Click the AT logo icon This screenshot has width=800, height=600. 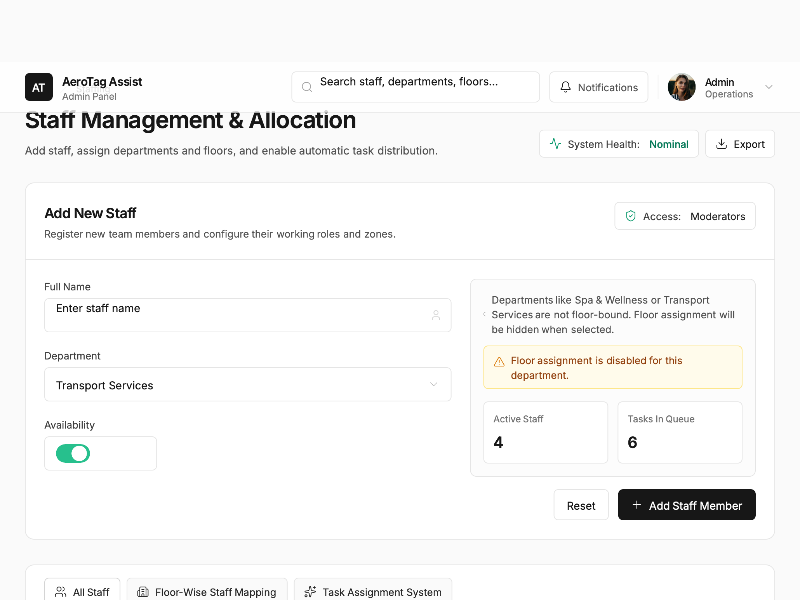[38, 87]
